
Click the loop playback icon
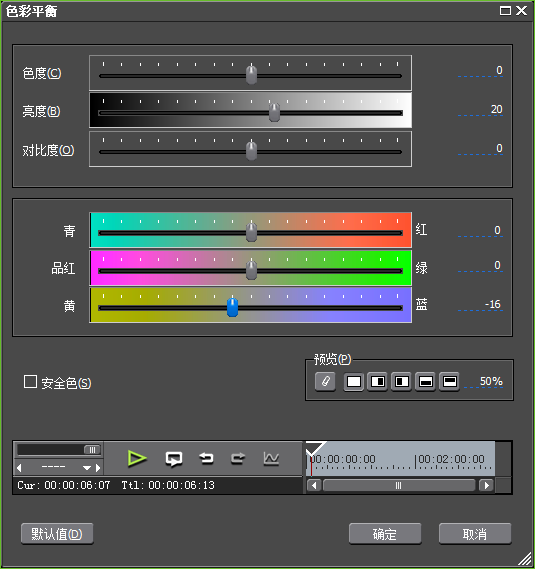(174, 459)
